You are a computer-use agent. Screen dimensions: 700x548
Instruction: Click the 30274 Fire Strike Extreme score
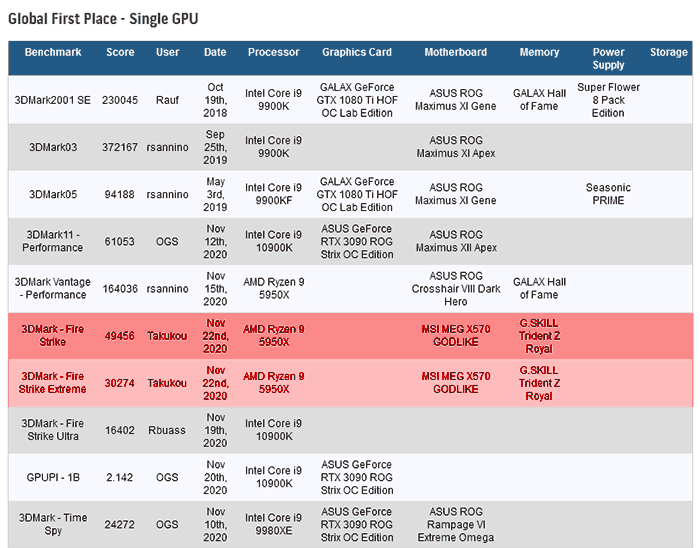click(120, 383)
